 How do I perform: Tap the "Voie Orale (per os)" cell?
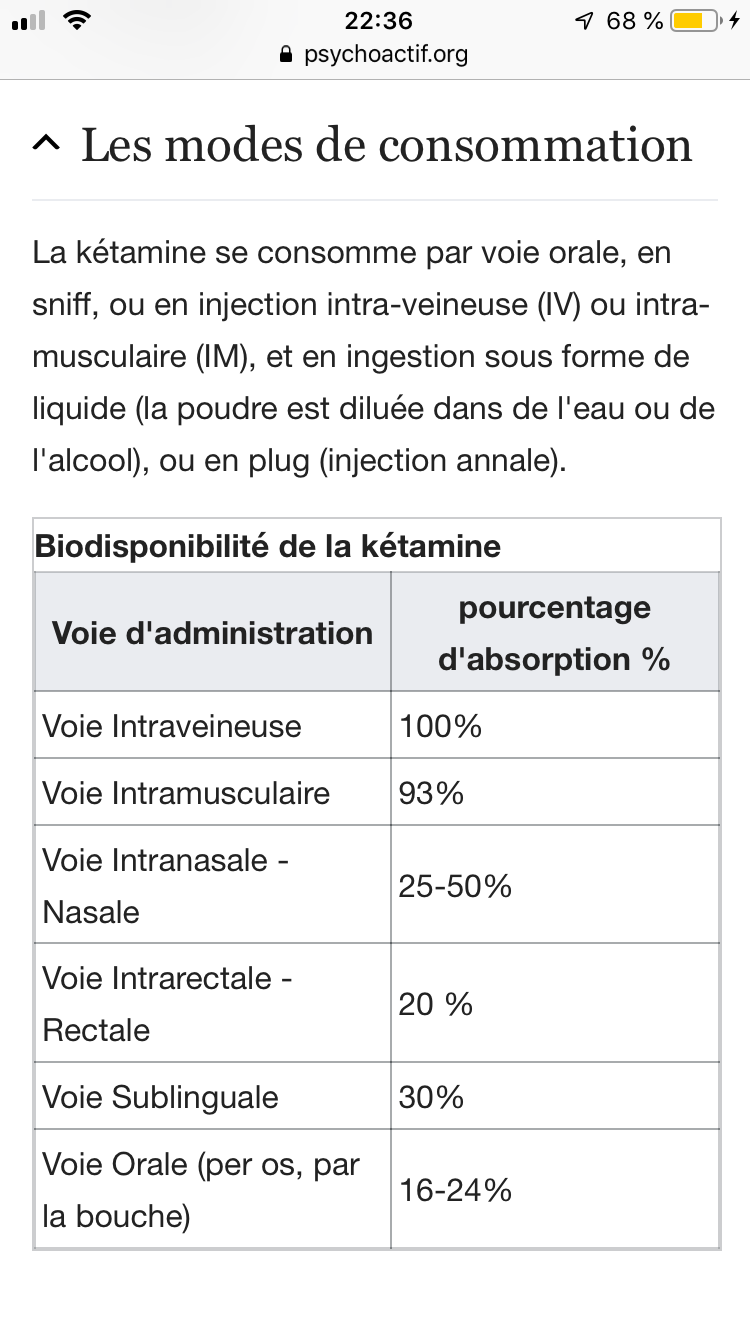coord(200,1190)
